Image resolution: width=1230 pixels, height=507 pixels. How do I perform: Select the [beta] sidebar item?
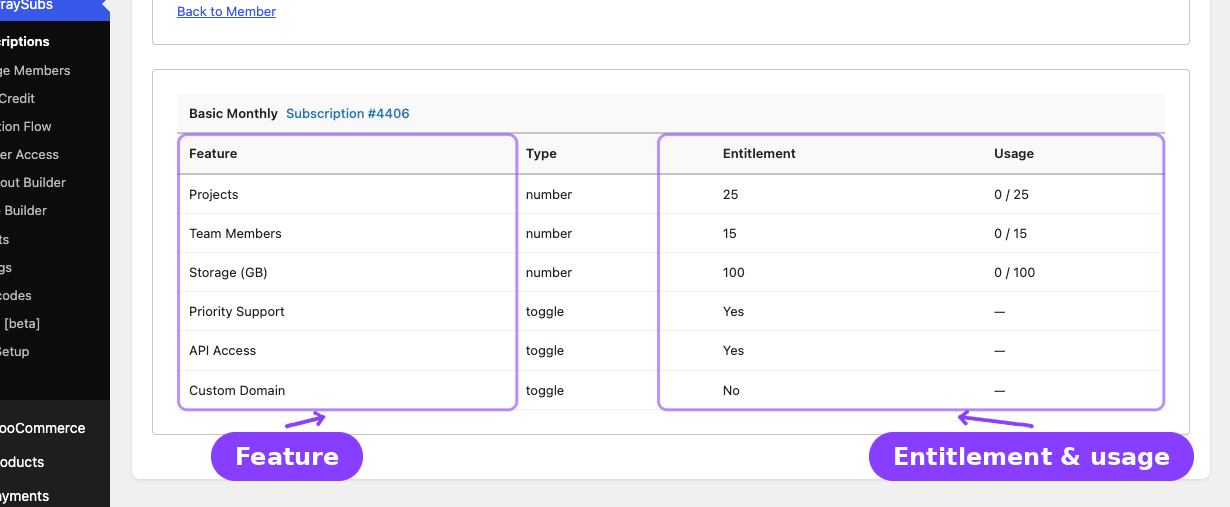tap(21, 323)
